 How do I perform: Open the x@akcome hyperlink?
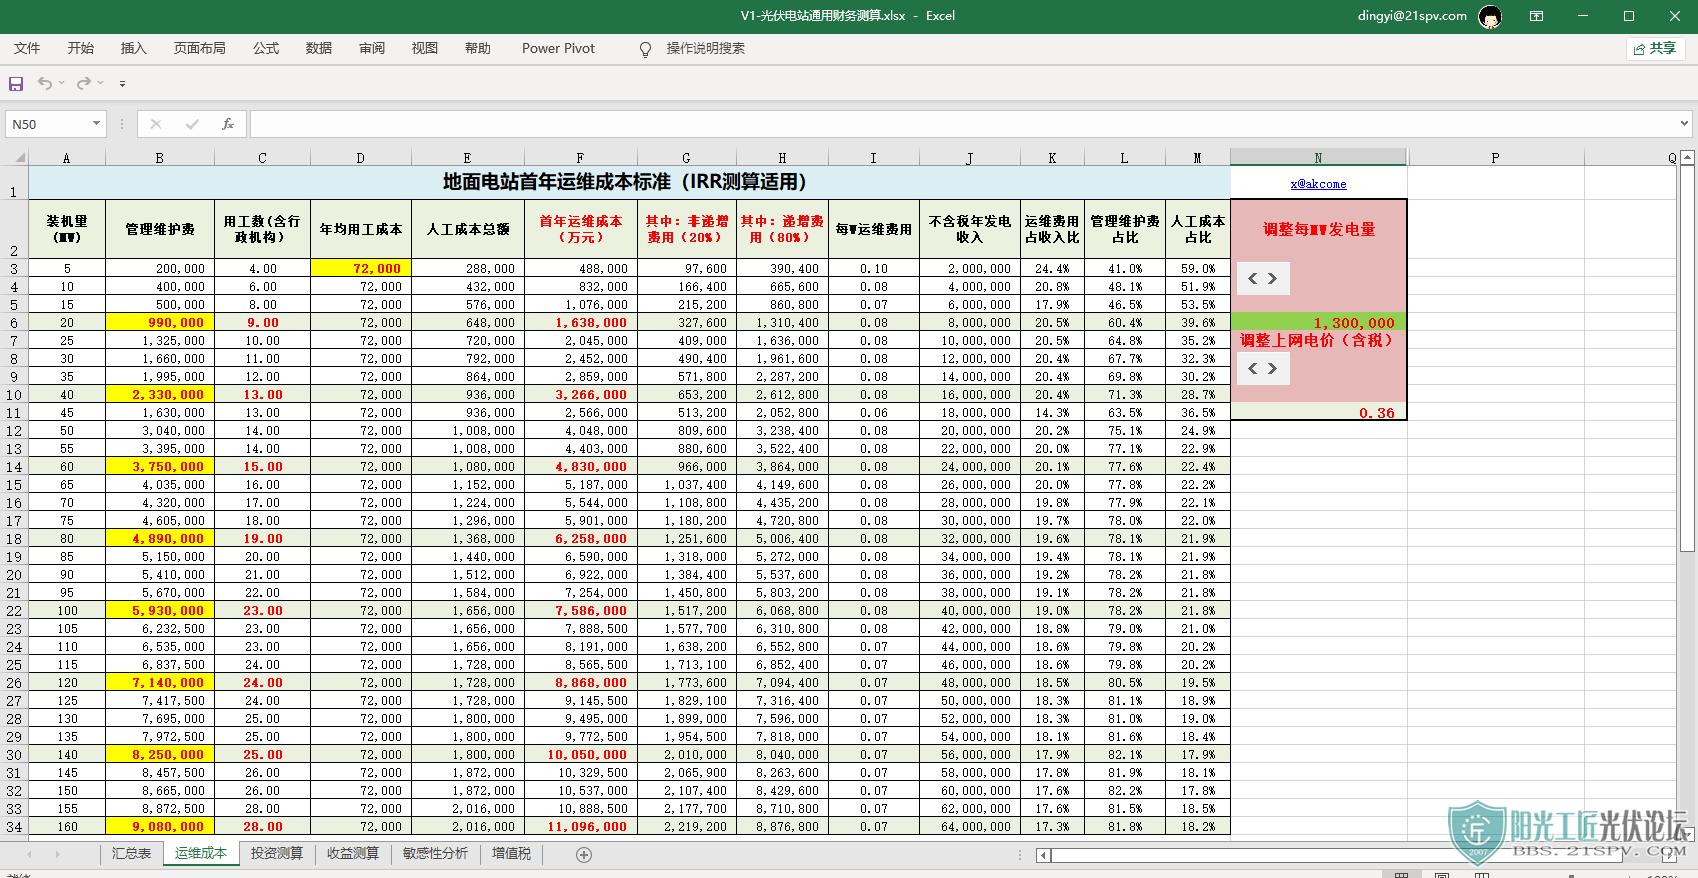(1318, 184)
